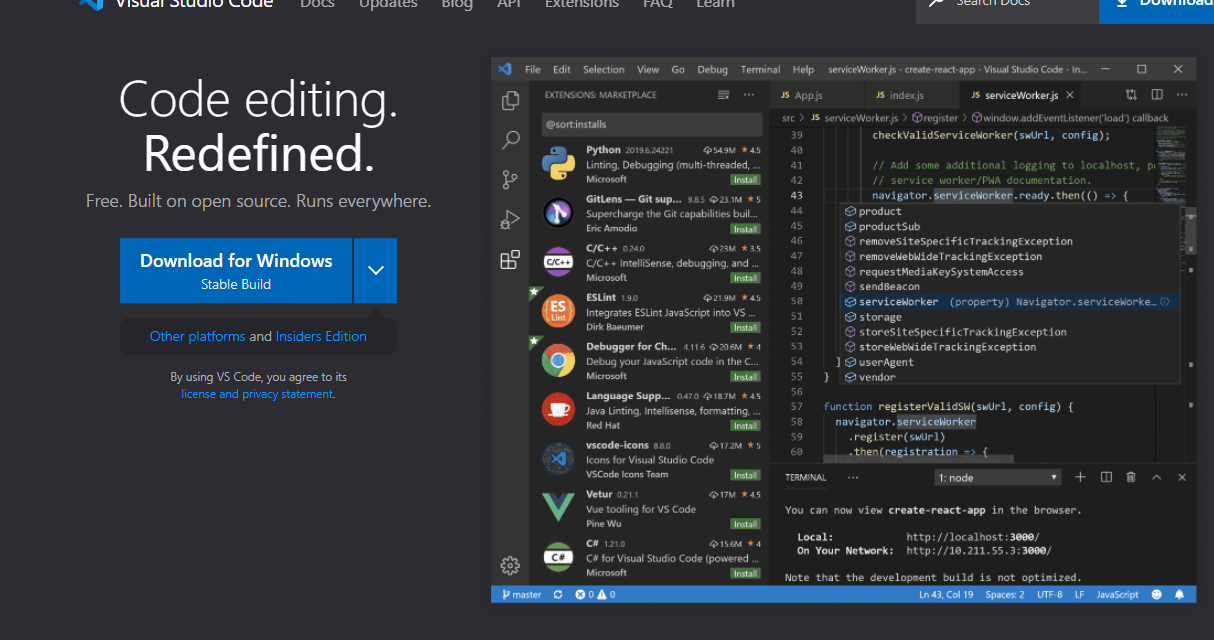This screenshot has height=640, width=1214.
Task: Kill the terminal with the trash icon
Action: click(1131, 477)
